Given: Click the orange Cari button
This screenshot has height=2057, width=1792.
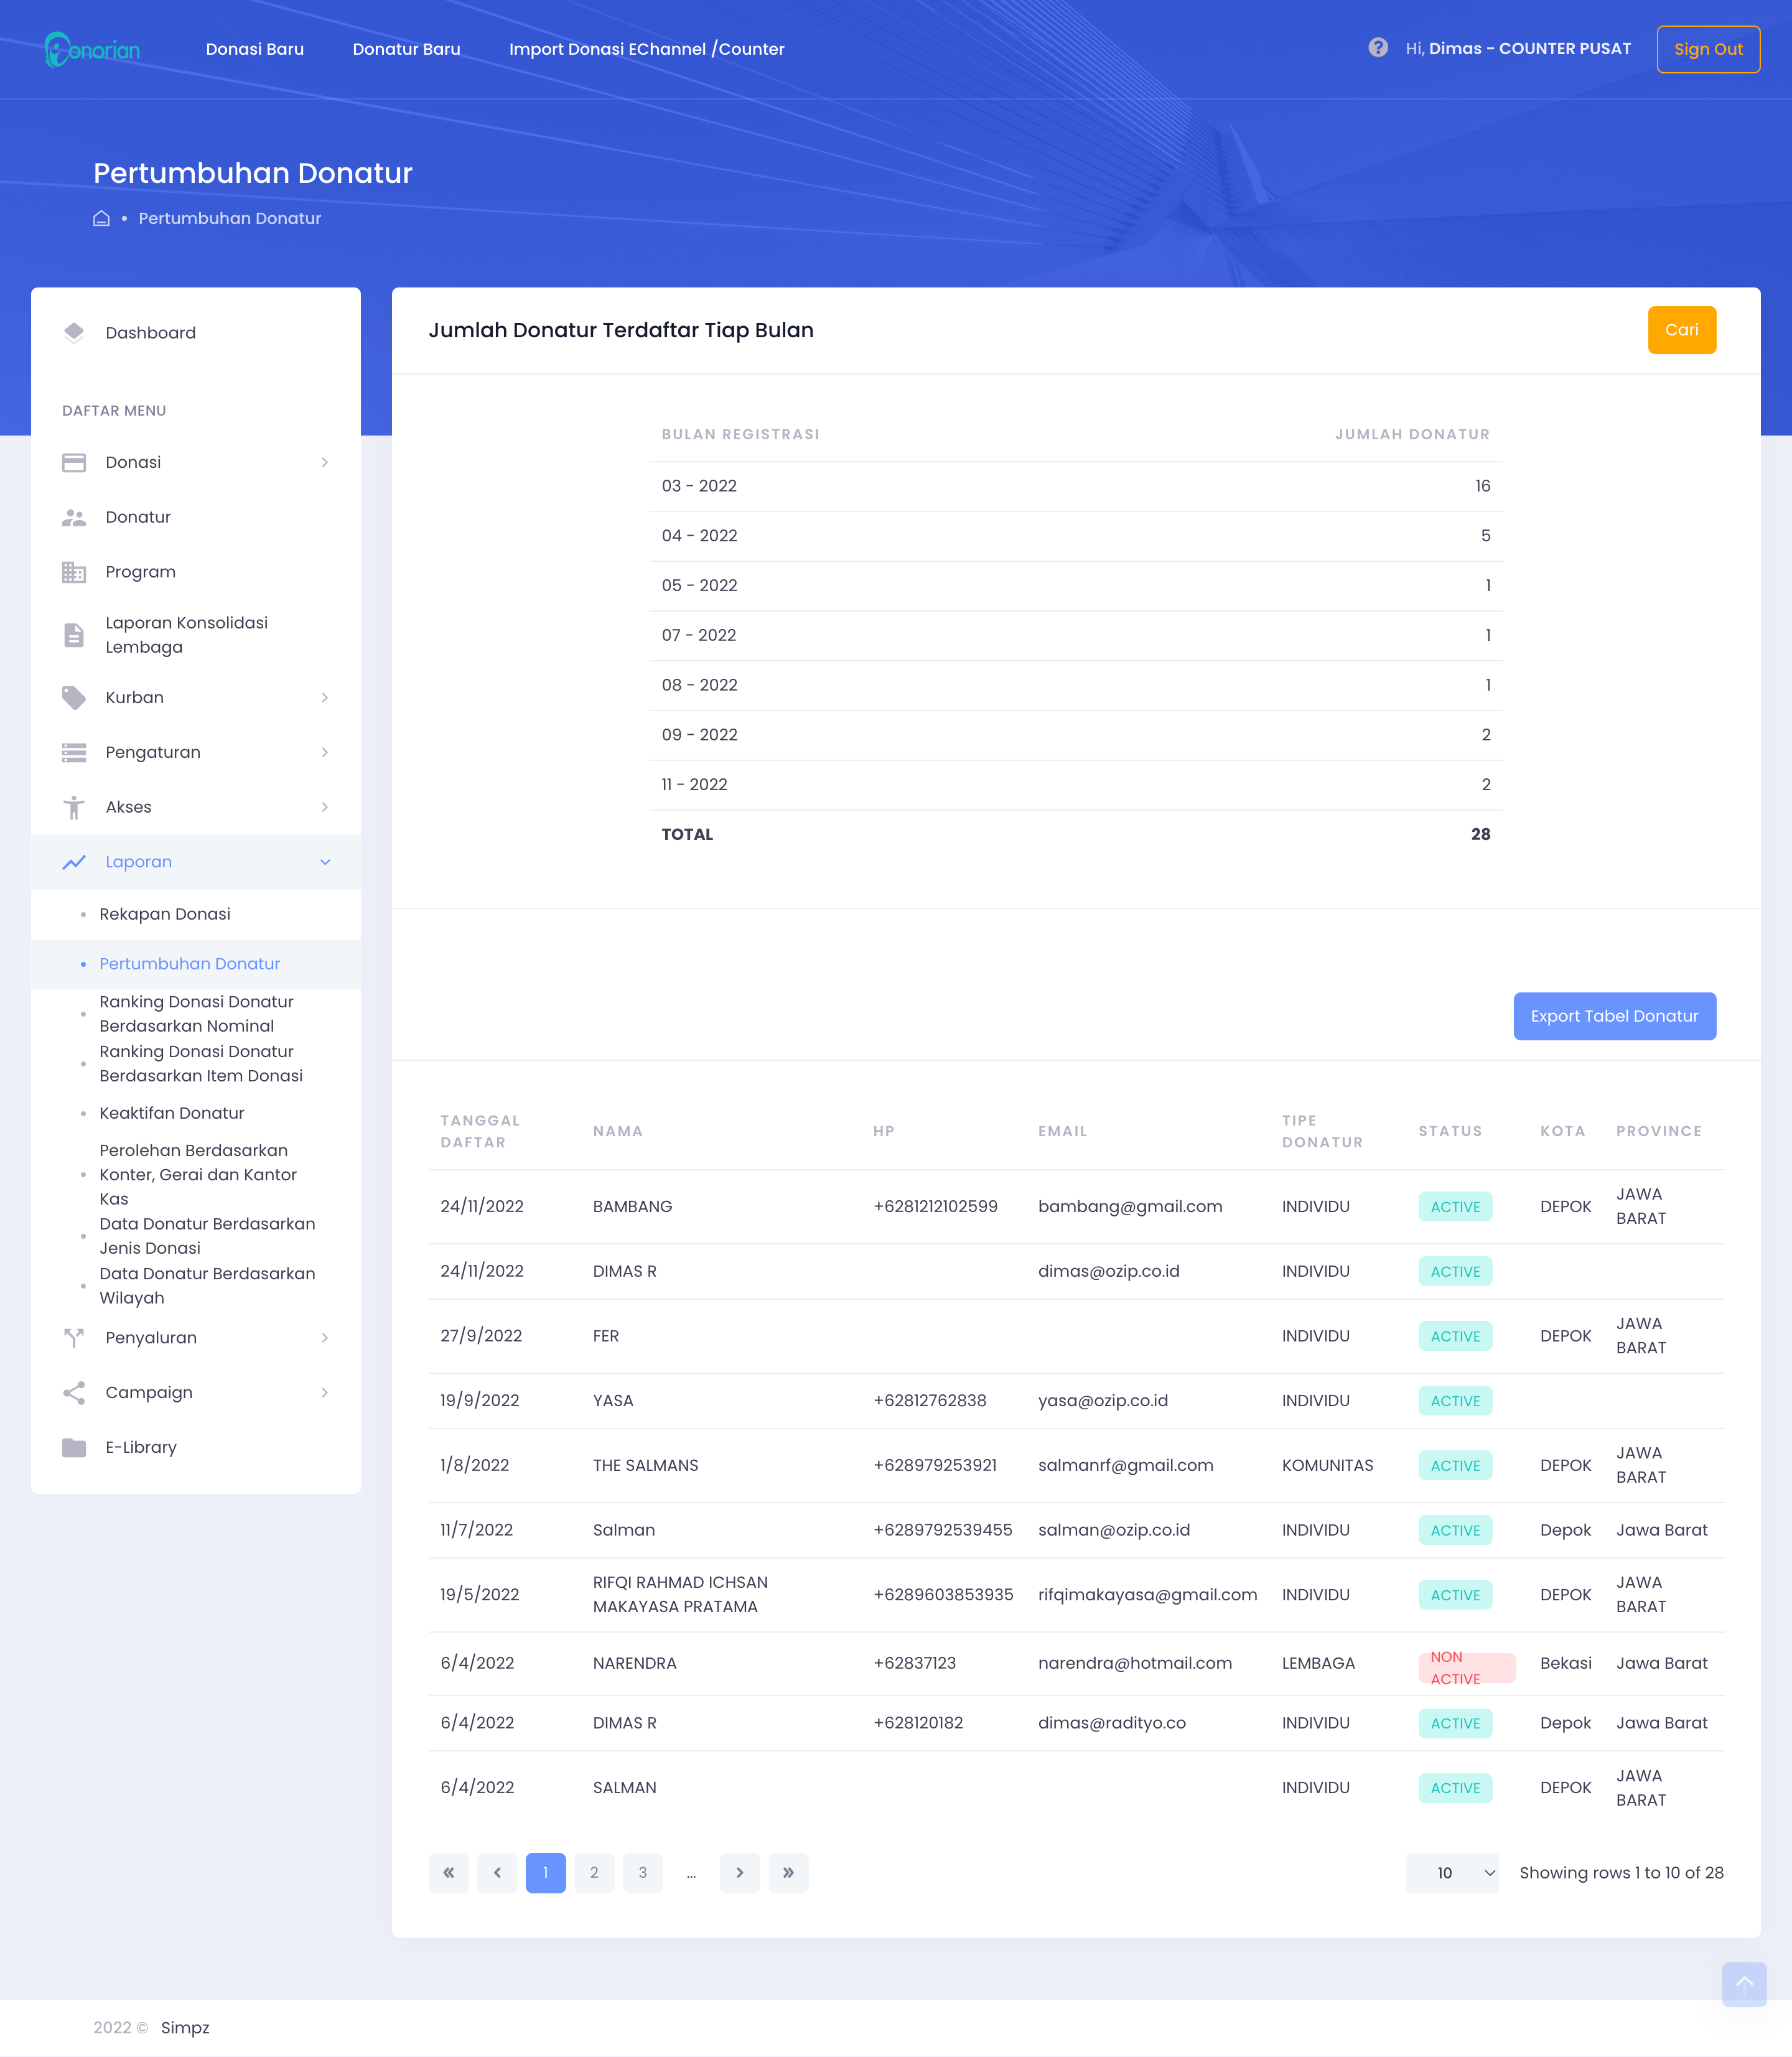Looking at the screenshot, I should point(1681,330).
